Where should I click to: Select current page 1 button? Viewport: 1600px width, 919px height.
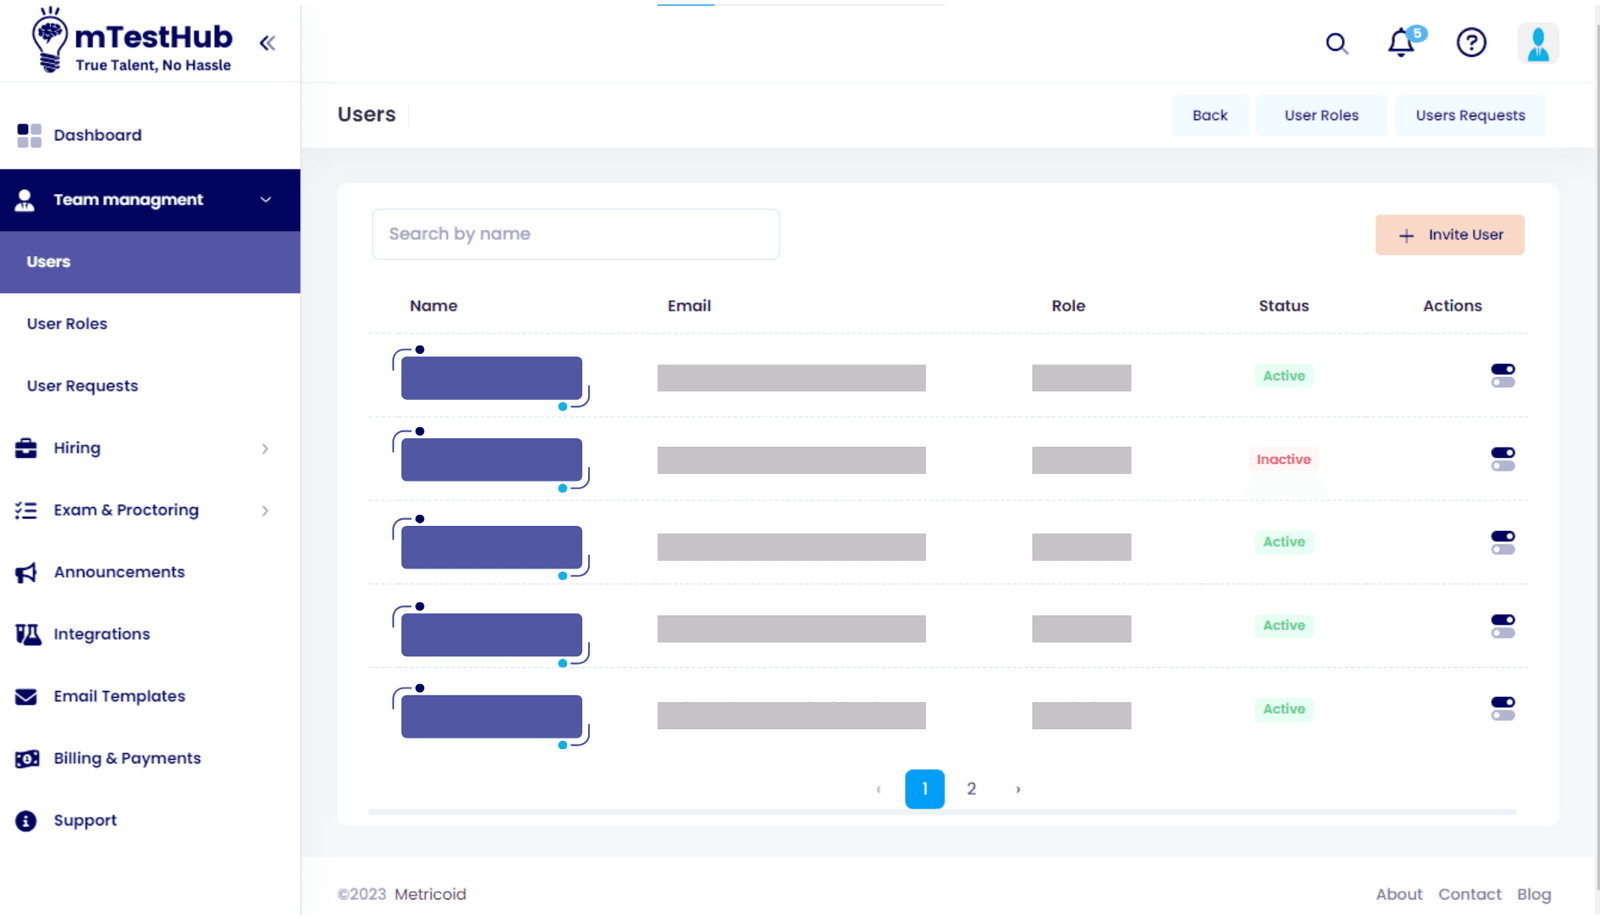925,789
